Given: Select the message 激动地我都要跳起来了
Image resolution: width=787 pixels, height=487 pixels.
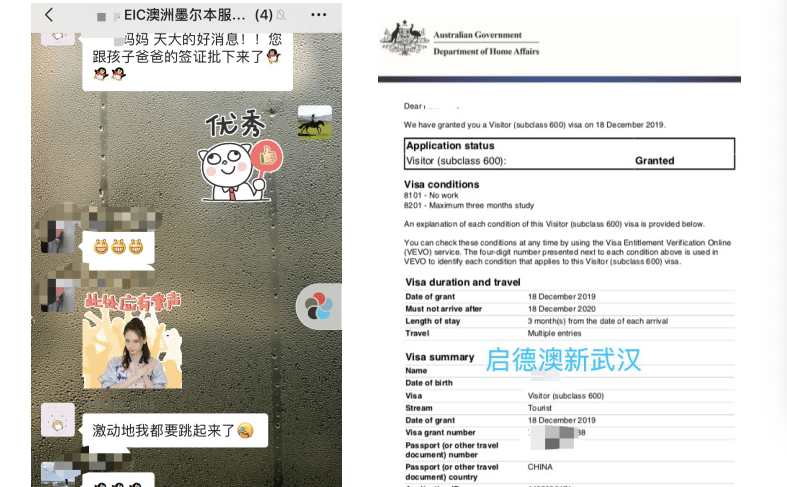Looking at the screenshot, I should [175, 430].
